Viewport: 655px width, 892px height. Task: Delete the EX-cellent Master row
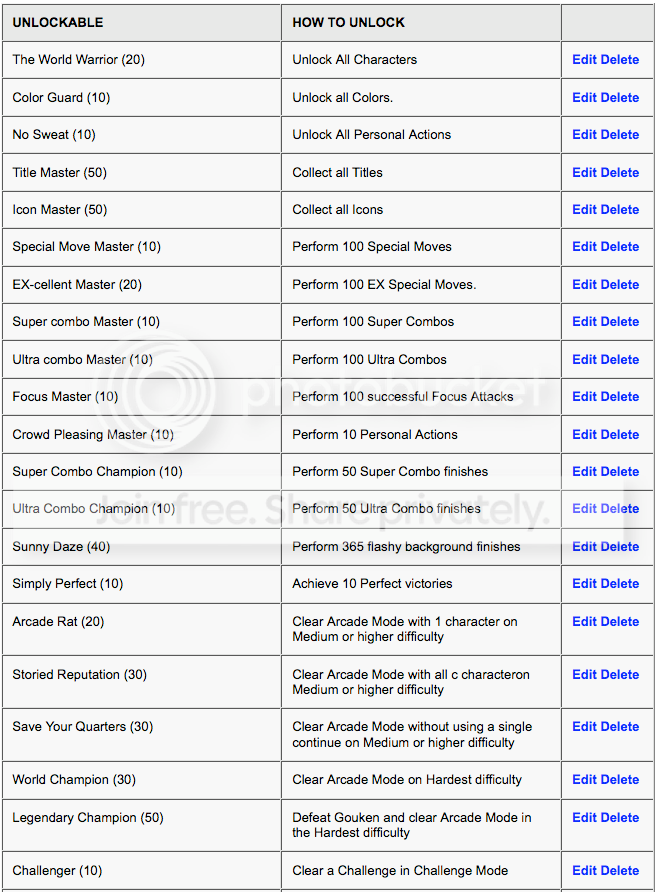coord(620,284)
